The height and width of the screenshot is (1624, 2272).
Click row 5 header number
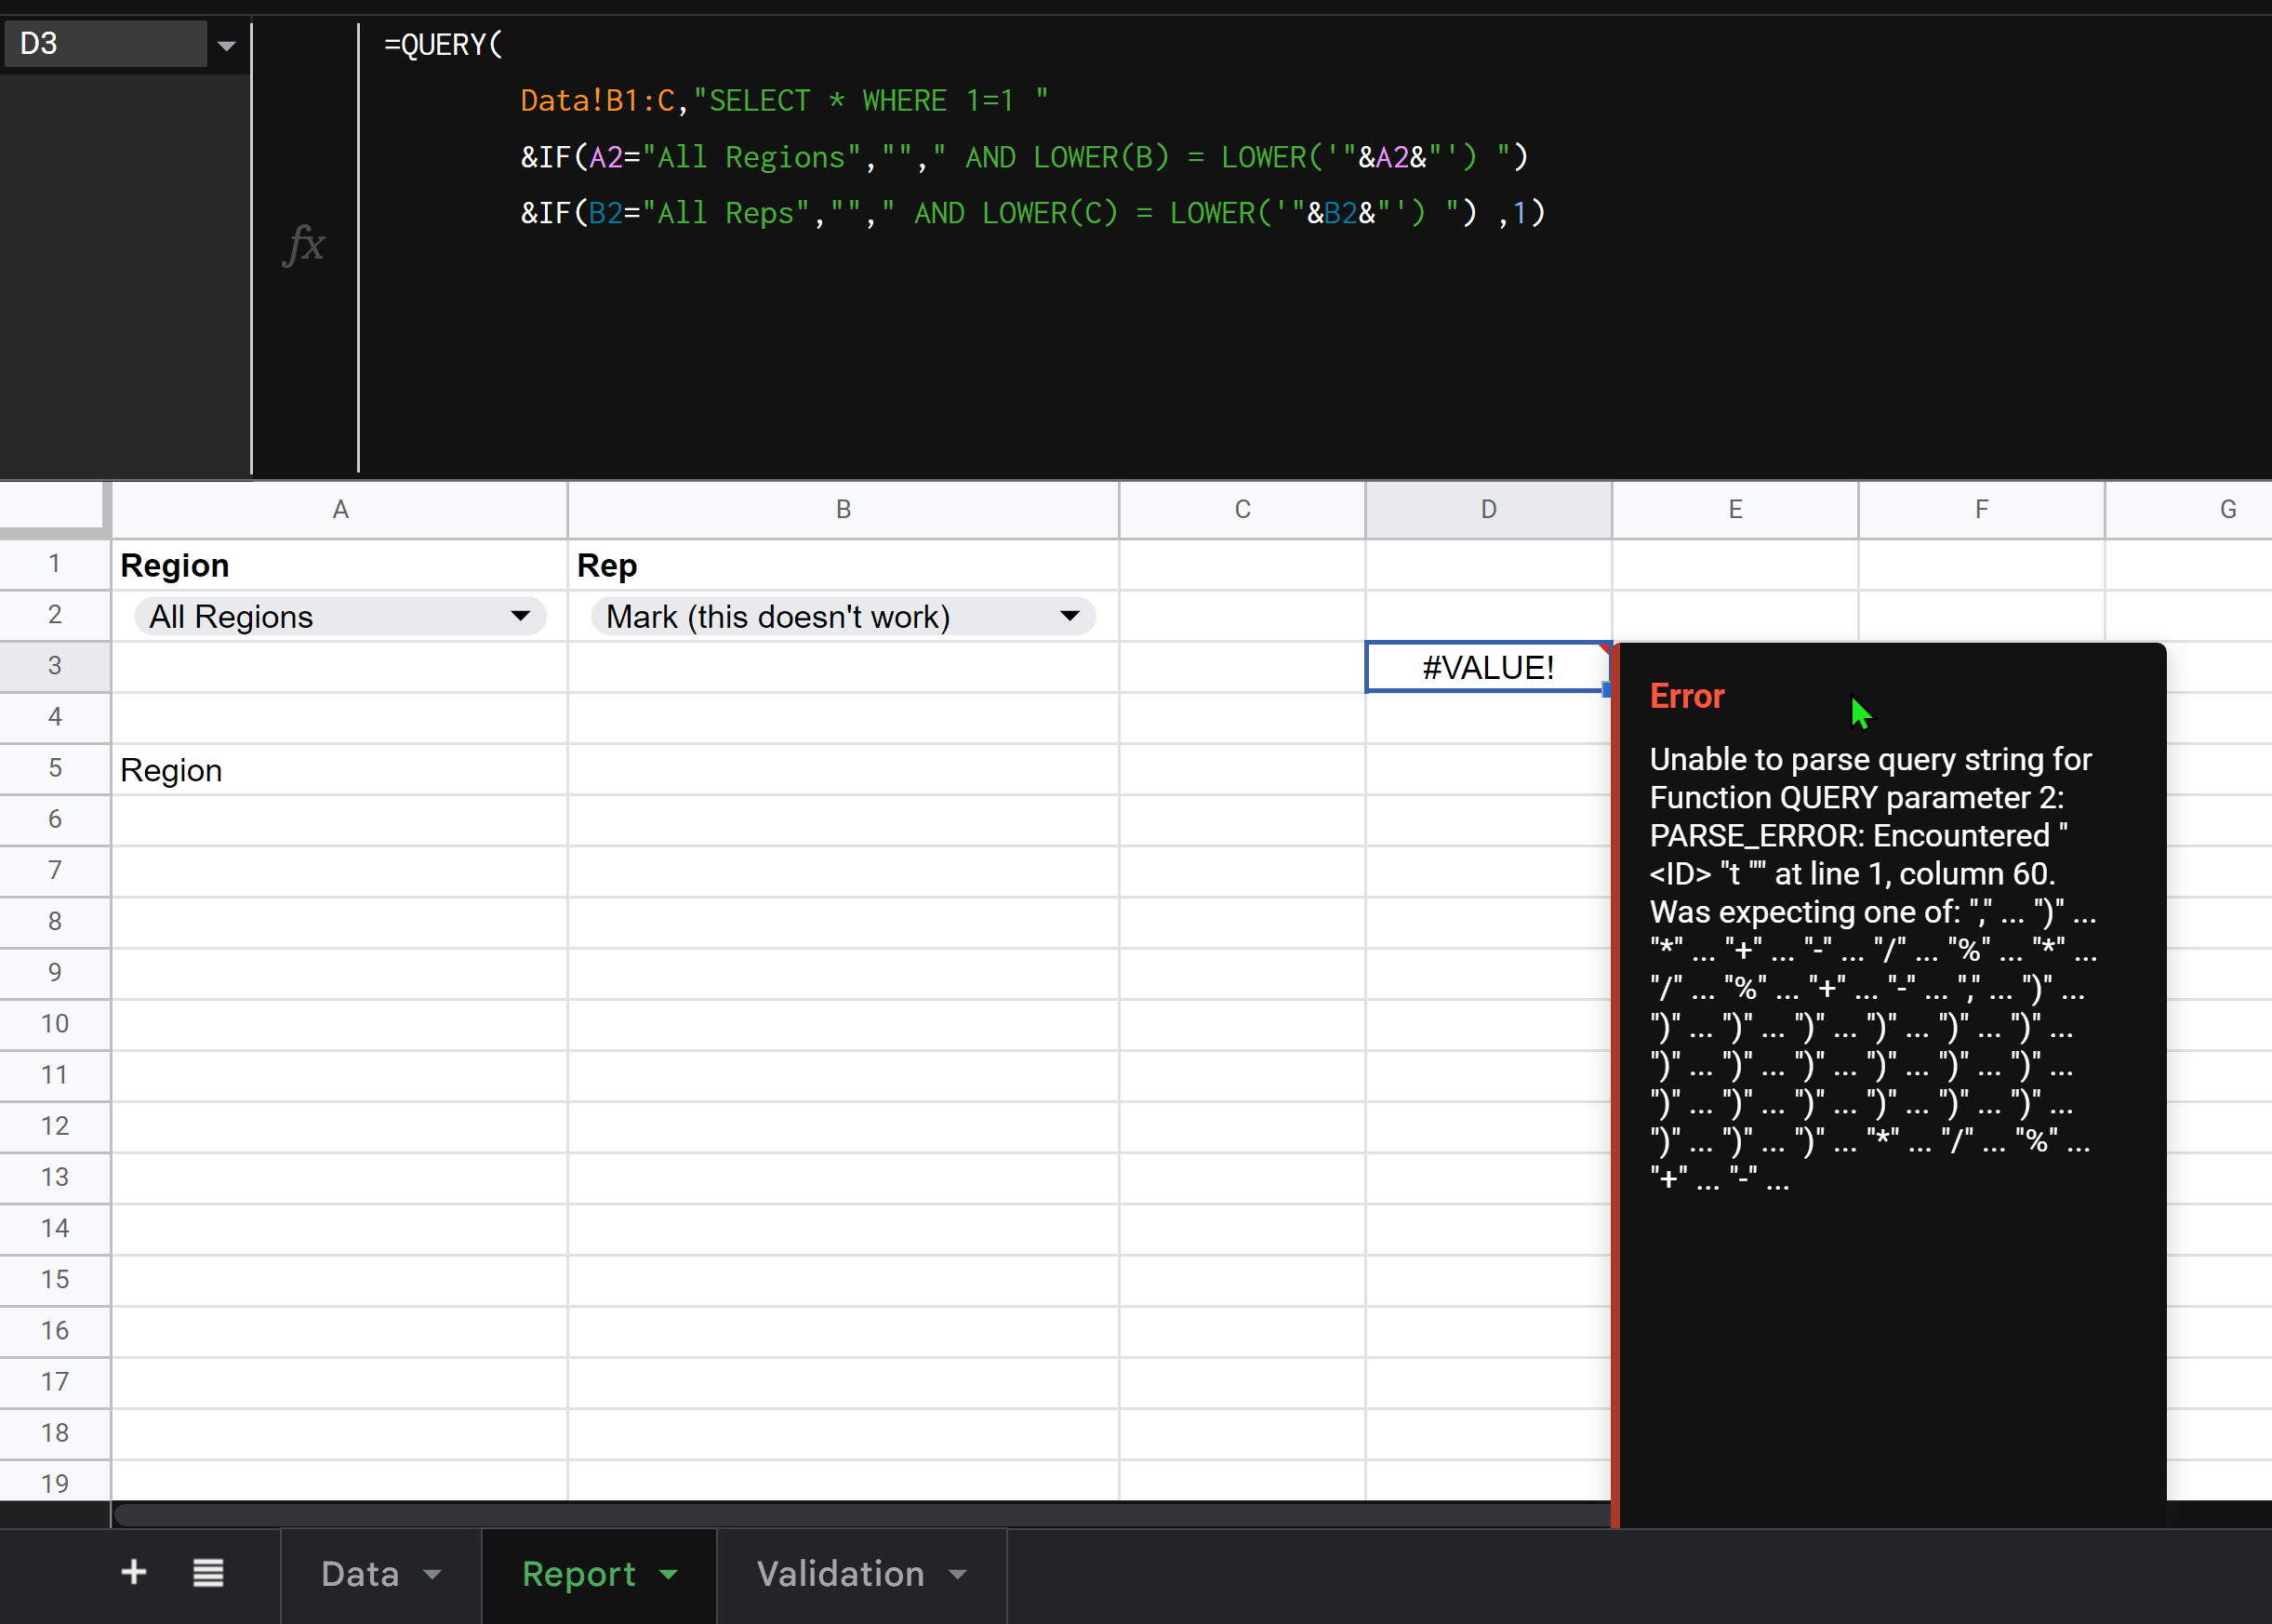click(x=54, y=768)
